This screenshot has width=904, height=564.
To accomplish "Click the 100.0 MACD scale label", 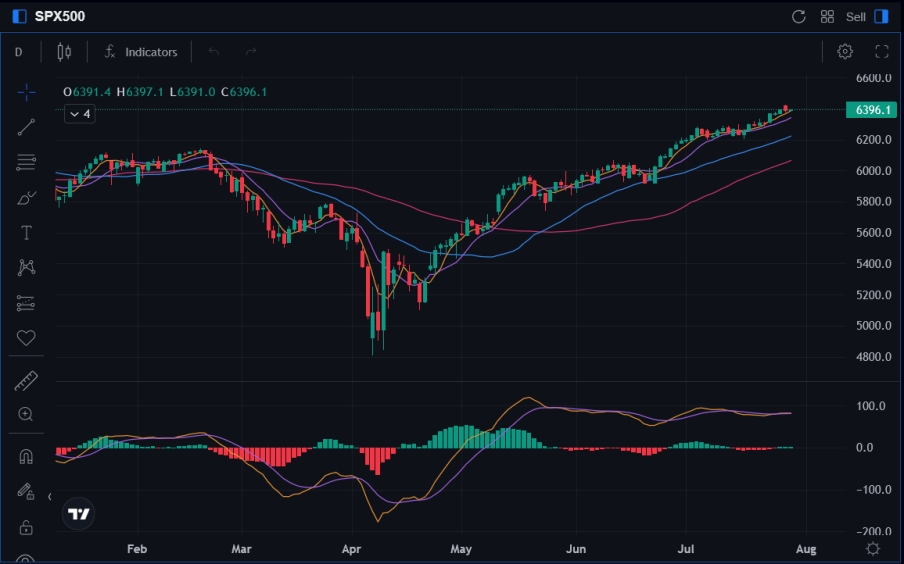I will pyautogui.click(x=871, y=406).
